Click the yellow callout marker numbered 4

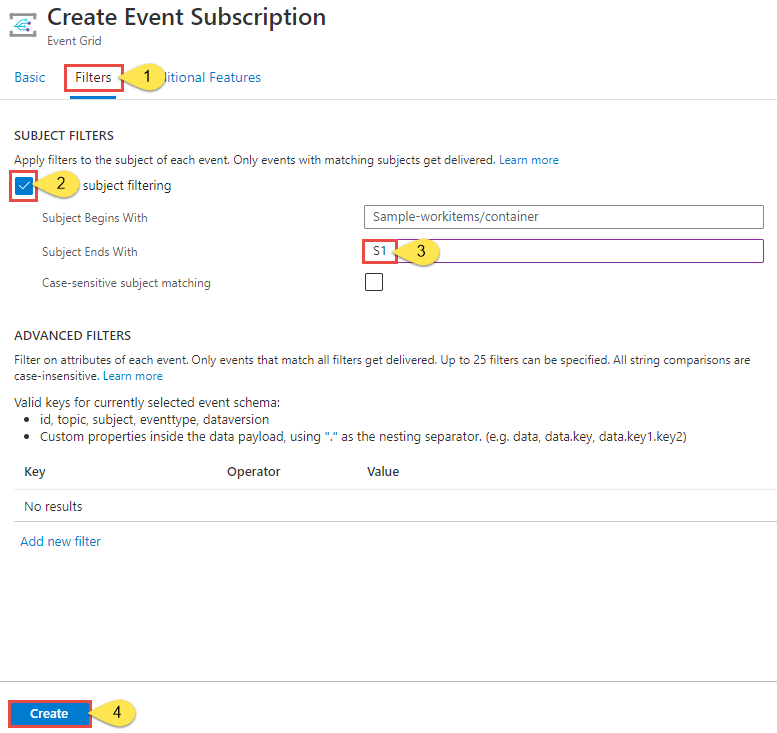tap(117, 713)
